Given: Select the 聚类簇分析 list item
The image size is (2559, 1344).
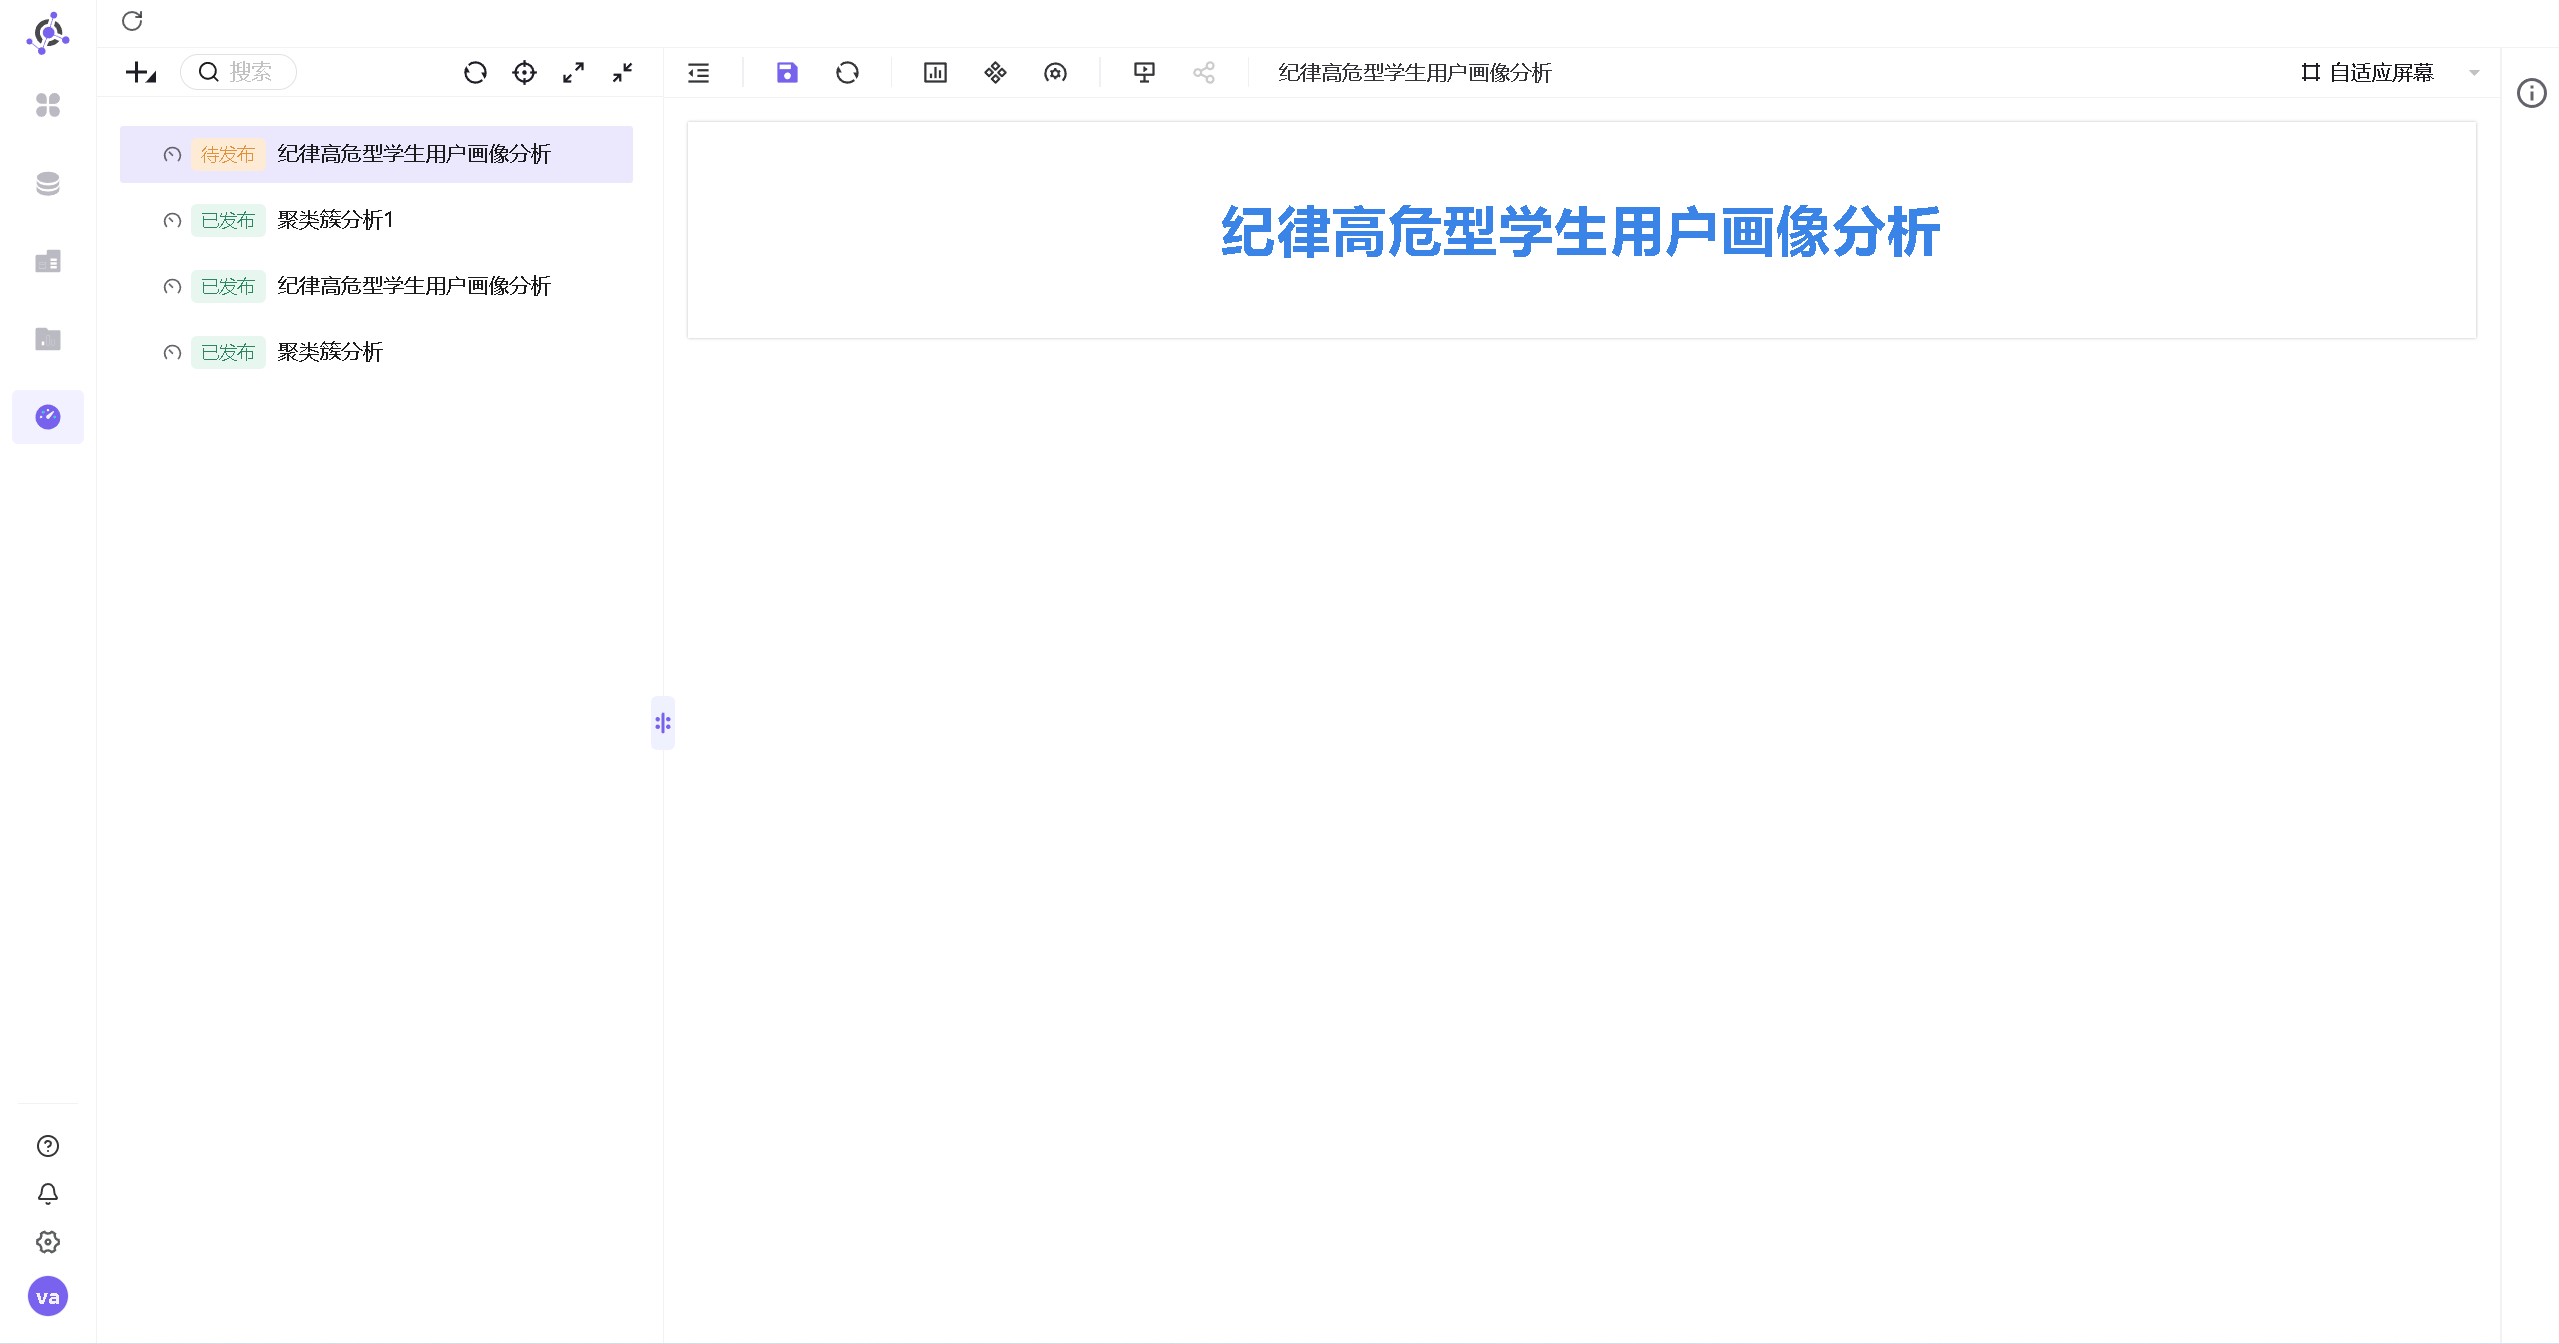Looking at the screenshot, I should coord(376,352).
